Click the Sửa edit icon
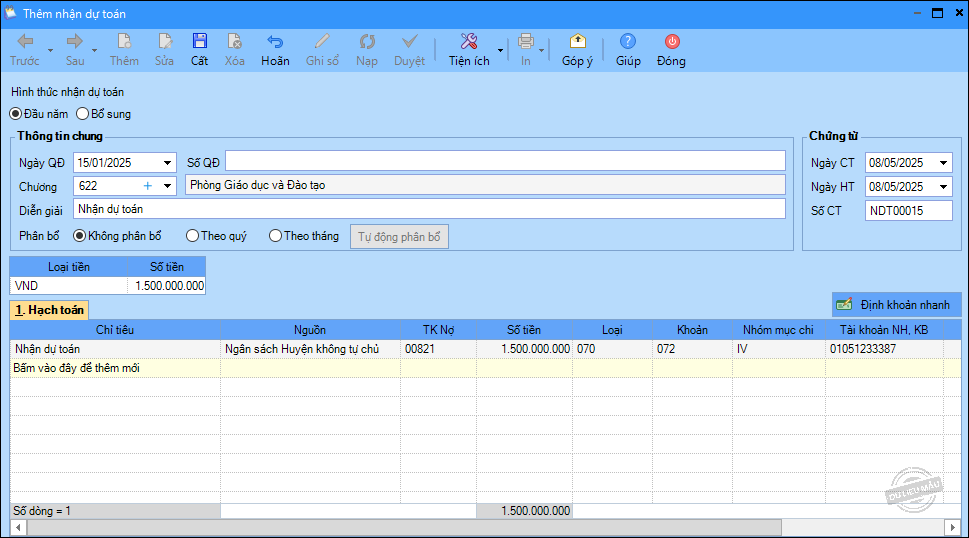 coord(164,41)
